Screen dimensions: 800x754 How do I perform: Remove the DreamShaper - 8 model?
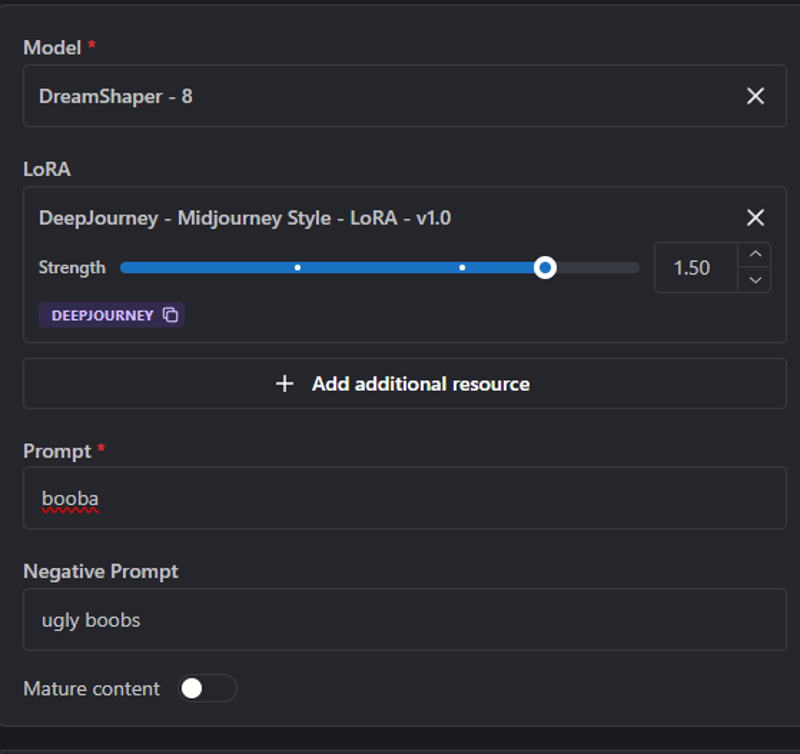755,96
